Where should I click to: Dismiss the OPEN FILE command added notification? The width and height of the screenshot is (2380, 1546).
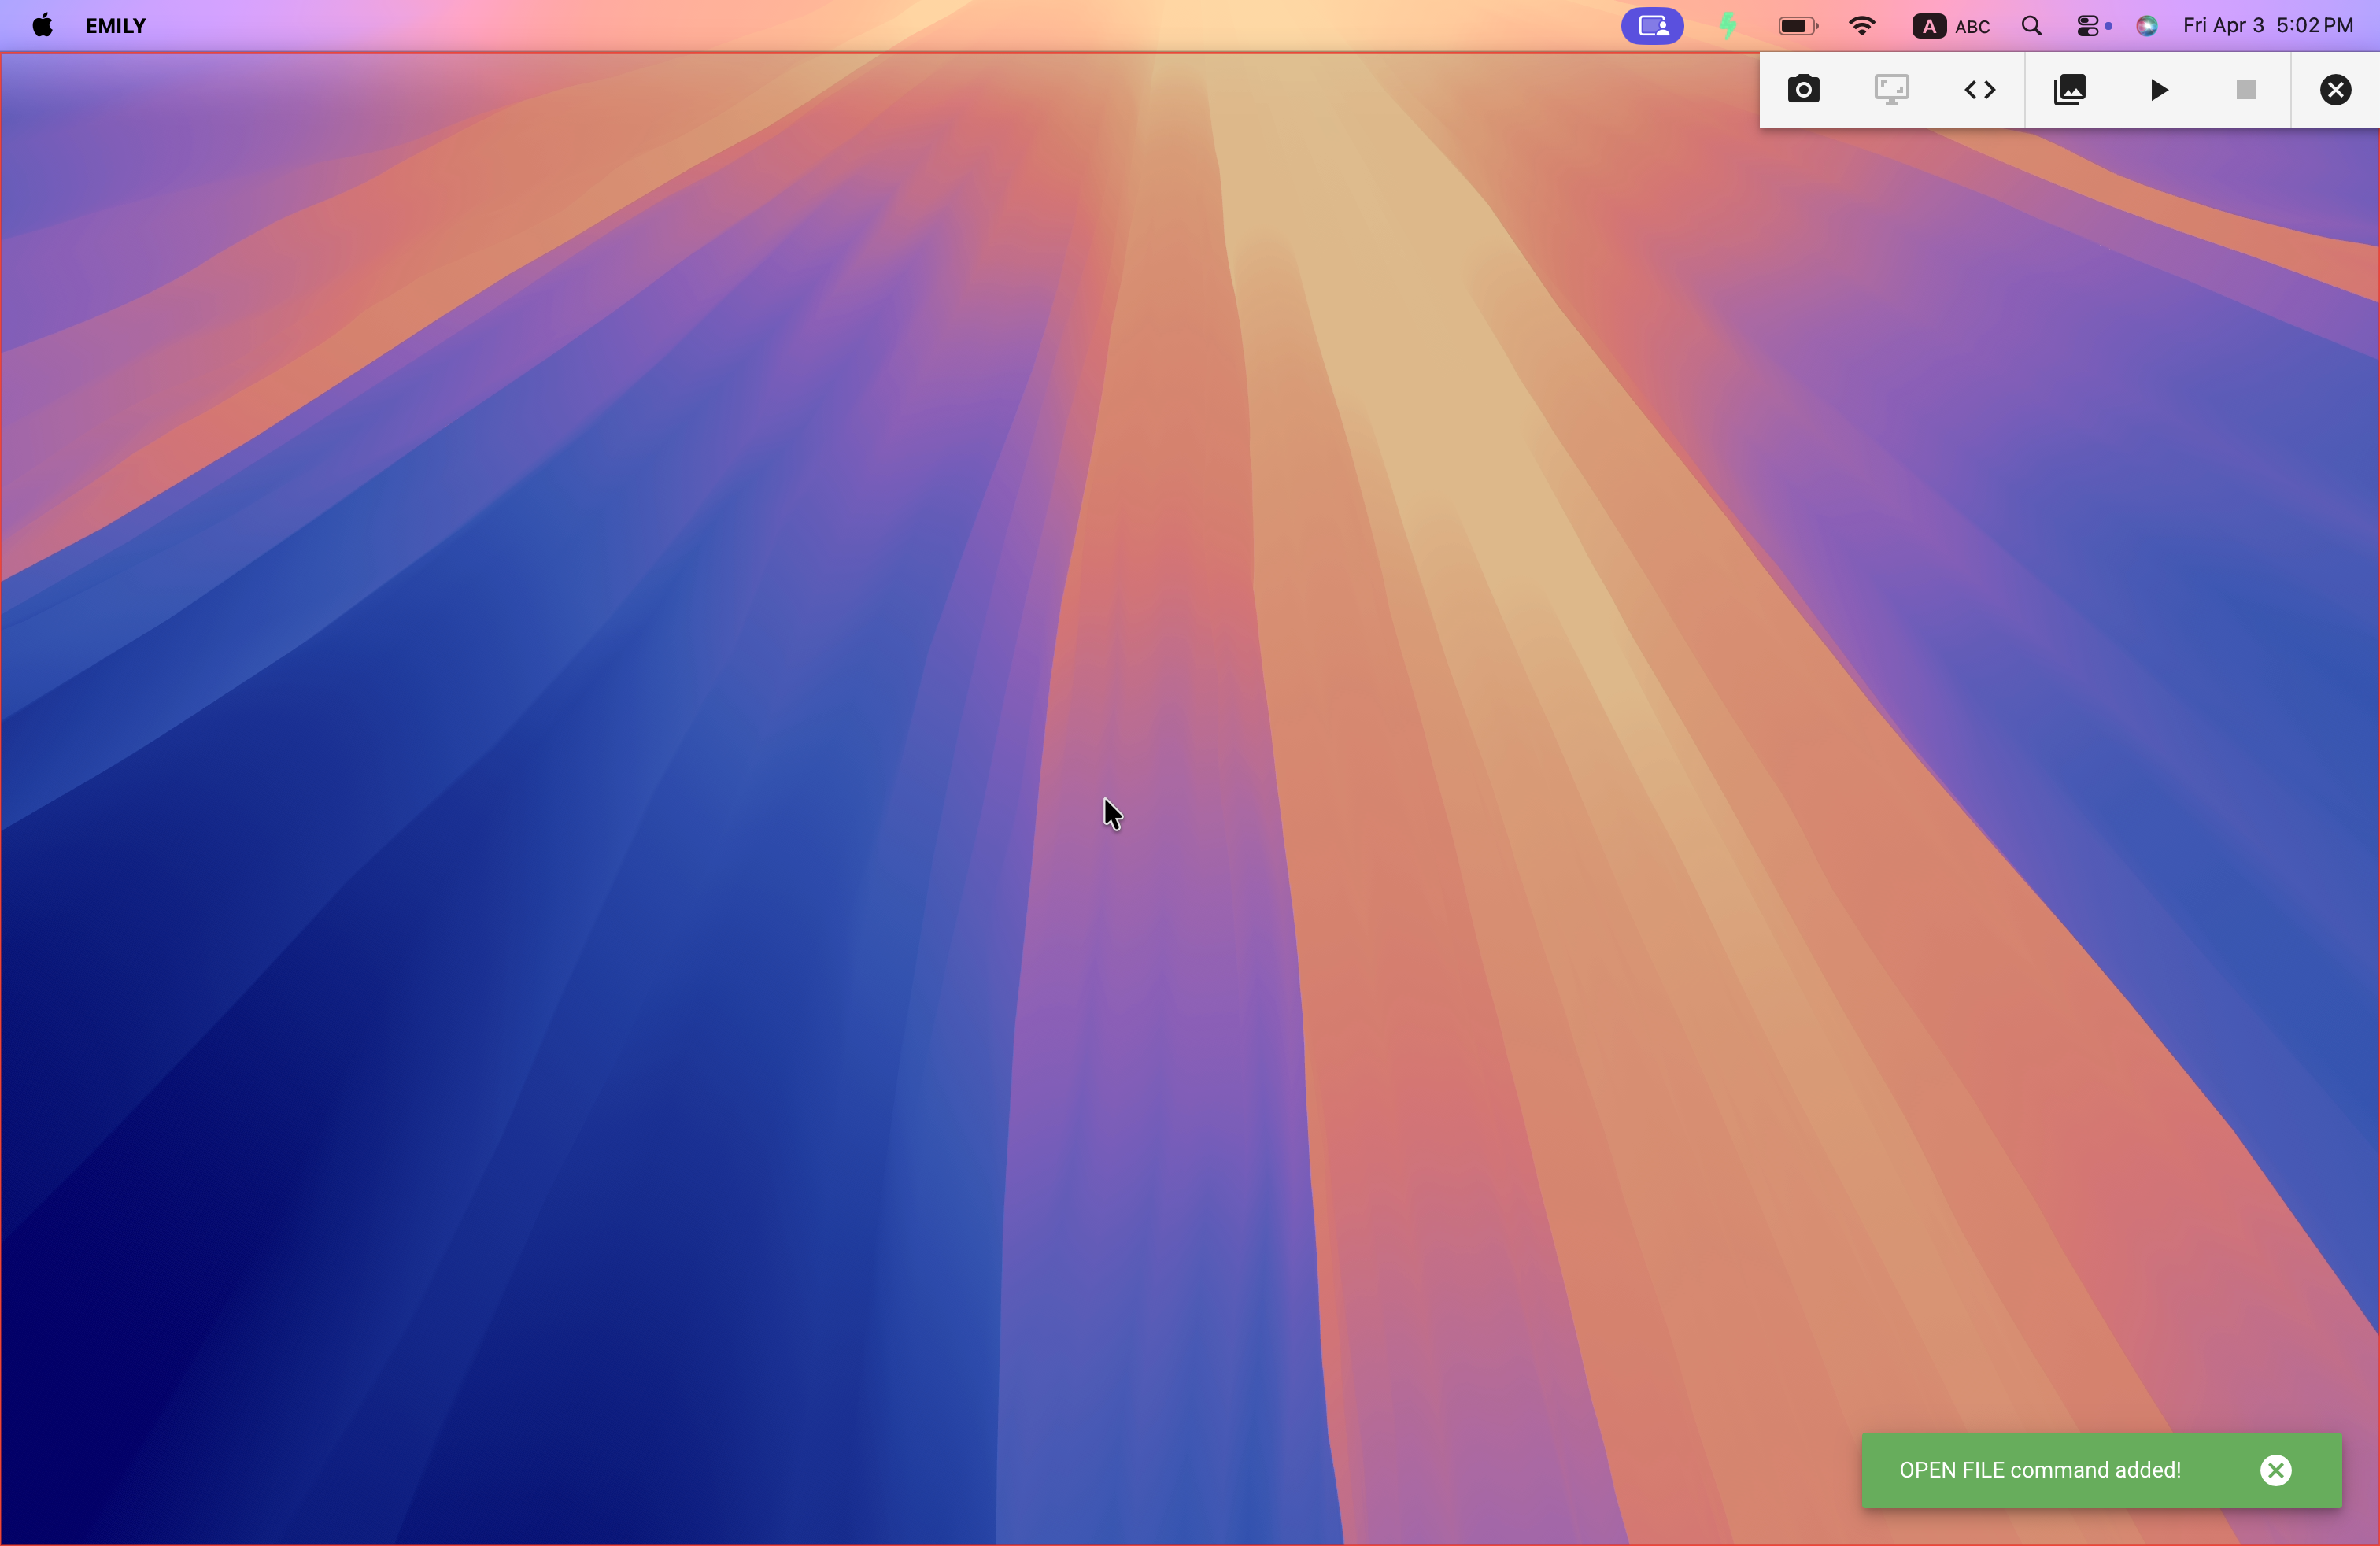2275,1470
